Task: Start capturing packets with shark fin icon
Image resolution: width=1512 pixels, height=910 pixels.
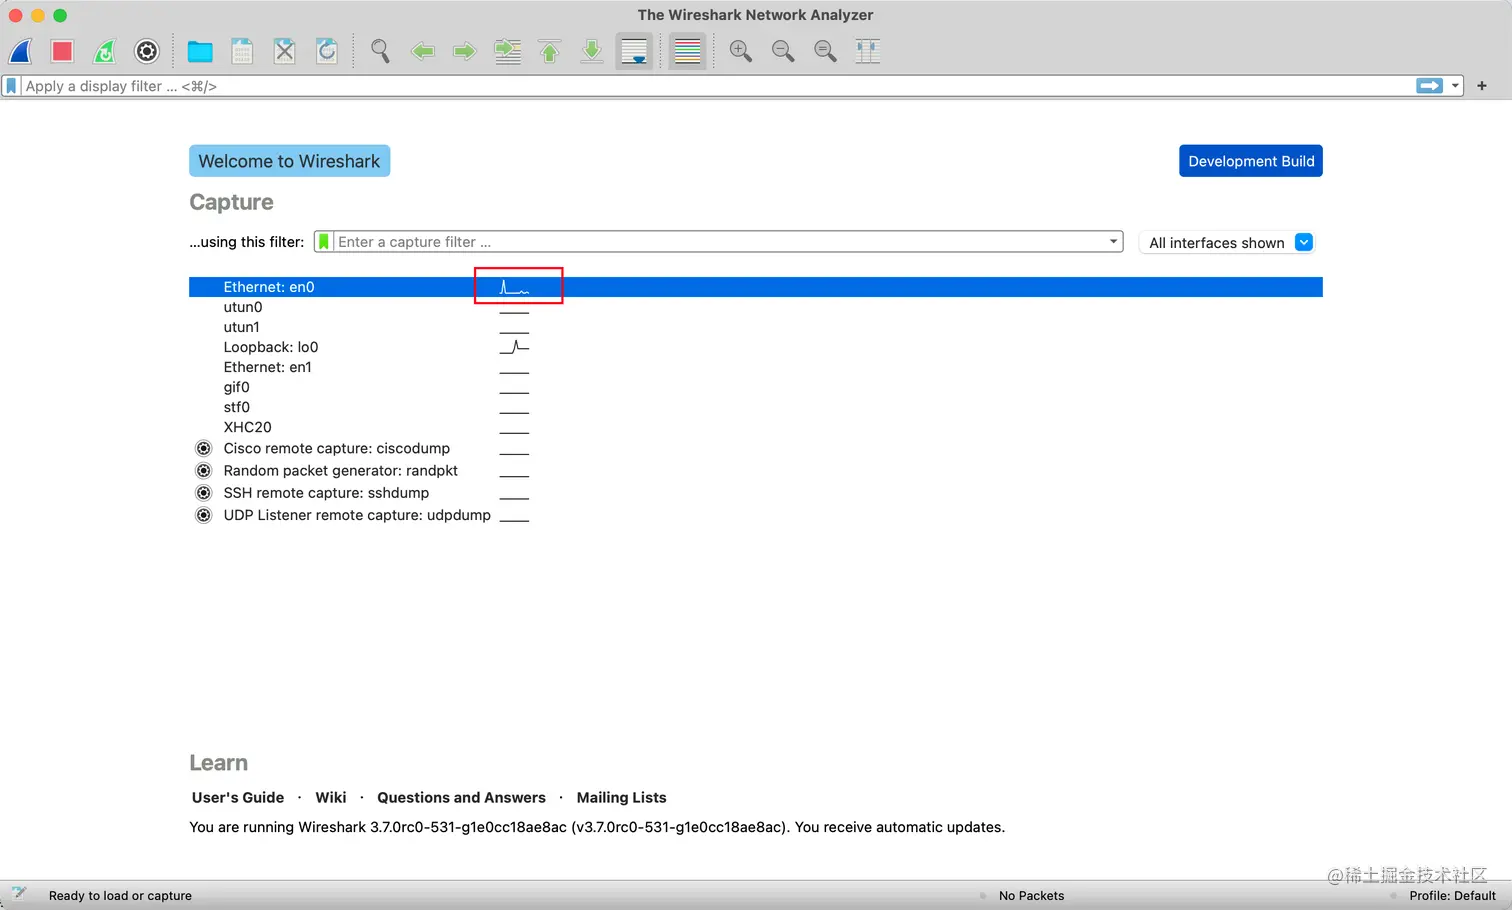Action: point(21,51)
